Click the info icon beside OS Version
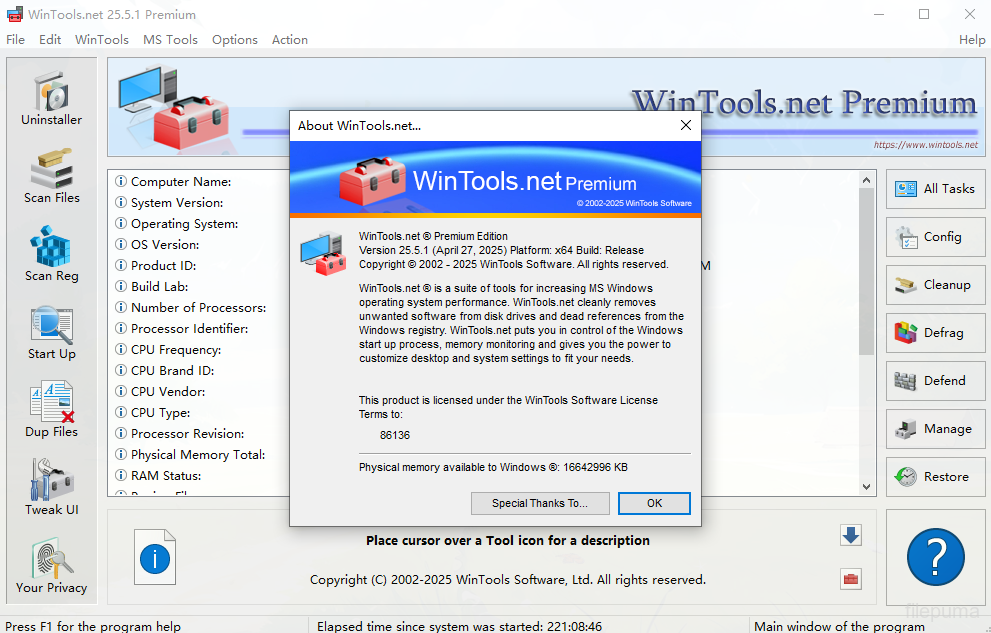Viewport: 991px width, 633px height. pyautogui.click(x=121, y=244)
